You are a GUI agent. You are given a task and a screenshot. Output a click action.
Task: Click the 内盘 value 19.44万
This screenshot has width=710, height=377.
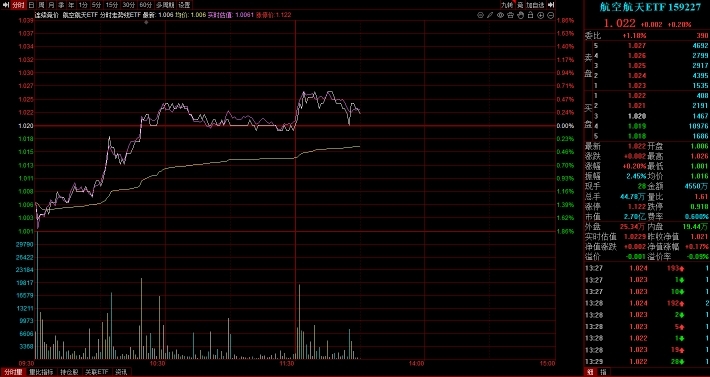[x=696, y=226]
